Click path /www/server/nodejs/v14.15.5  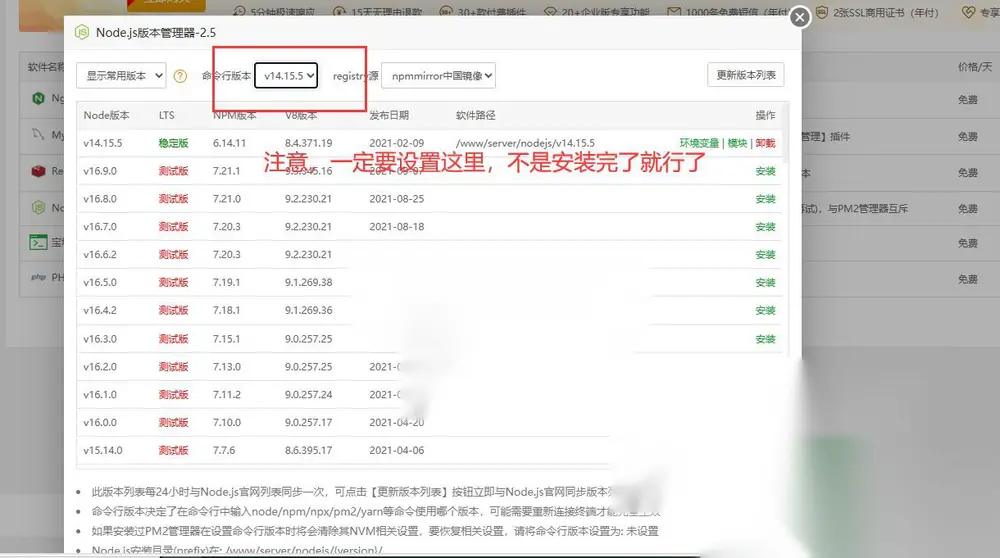pyautogui.click(x=525, y=143)
